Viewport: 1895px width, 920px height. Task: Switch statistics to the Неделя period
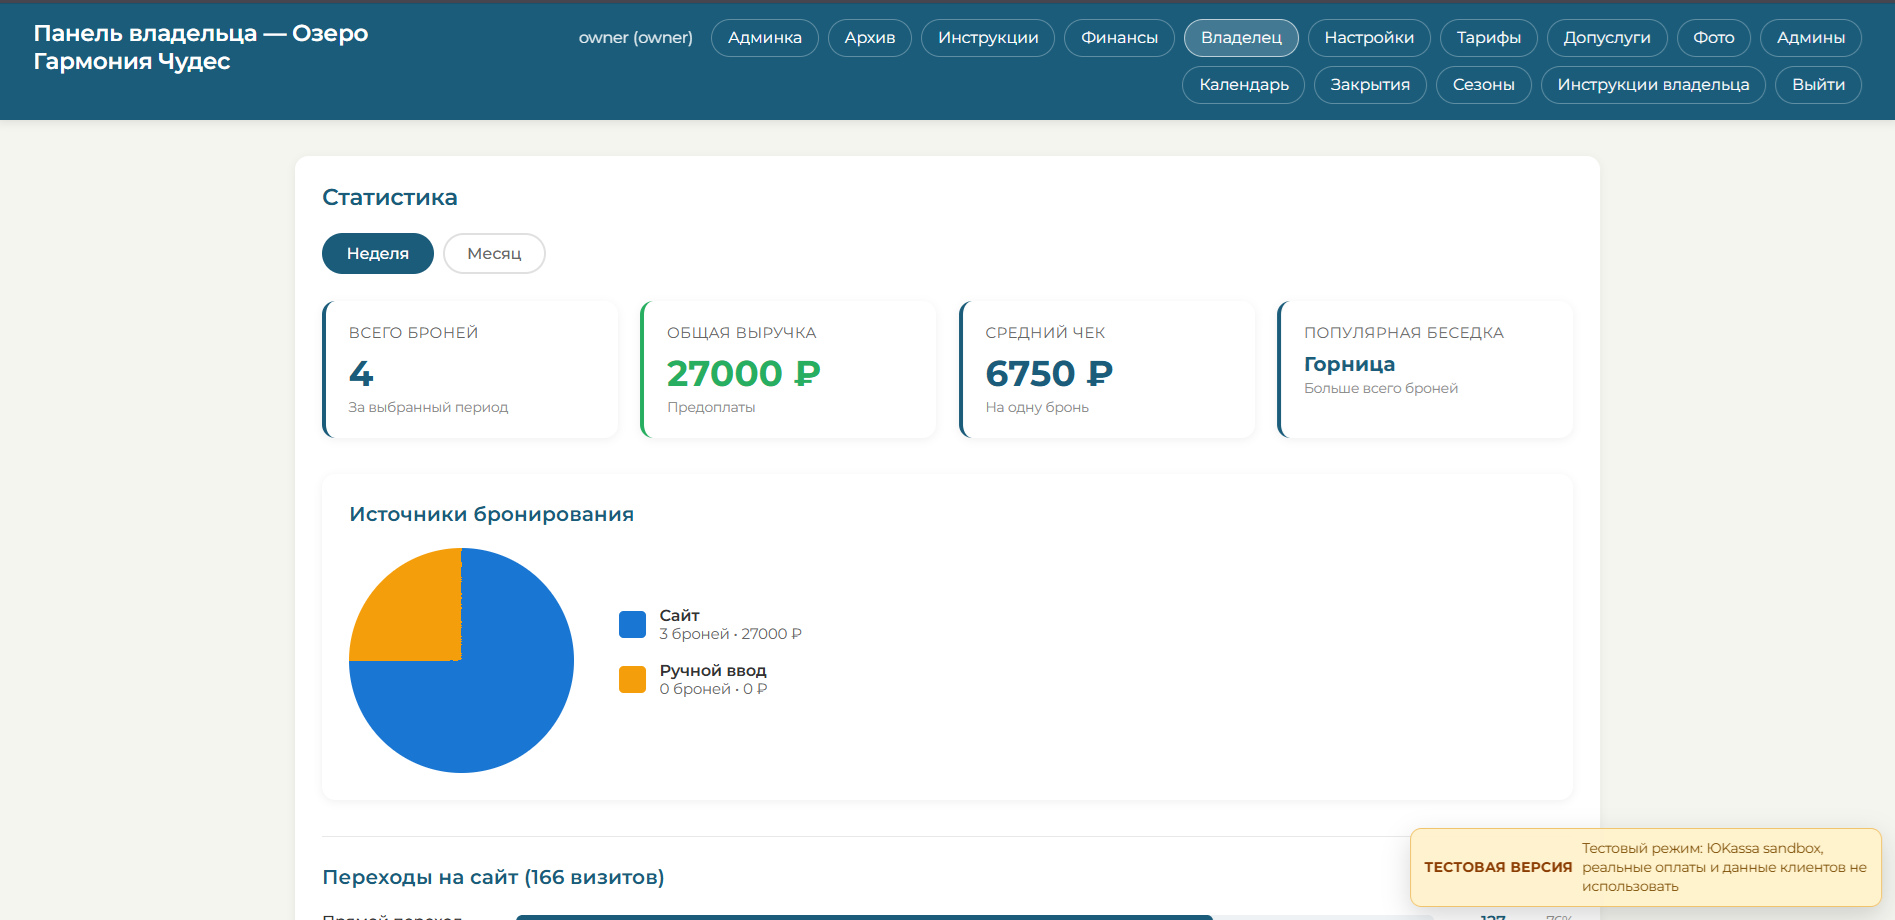pos(377,254)
